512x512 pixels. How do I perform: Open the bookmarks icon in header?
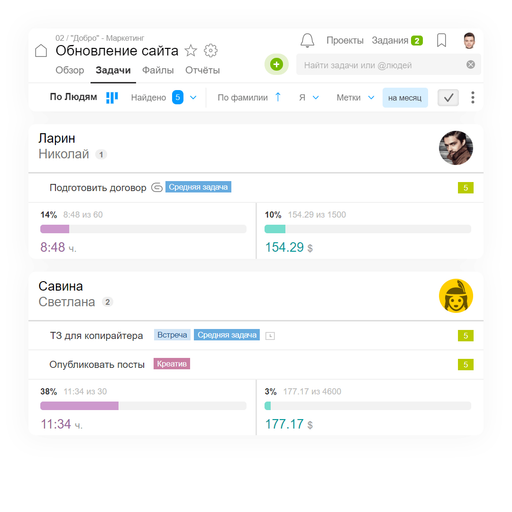click(441, 40)
